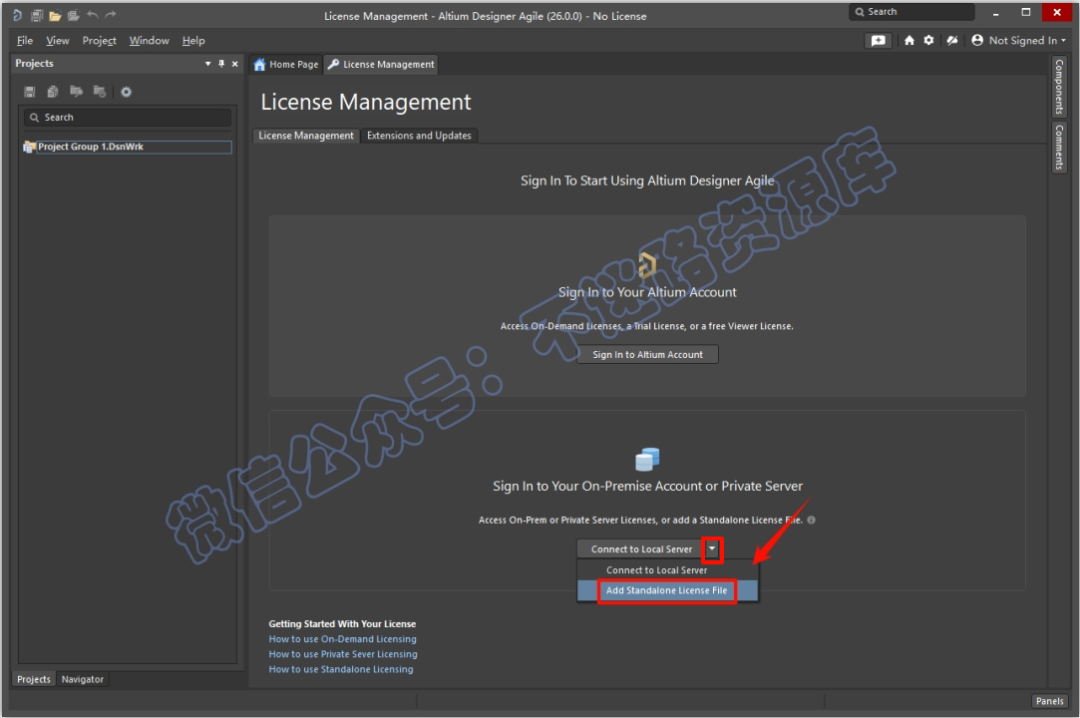
Task: Click the feedback comment-plus icon
Action: pos(878,41)
